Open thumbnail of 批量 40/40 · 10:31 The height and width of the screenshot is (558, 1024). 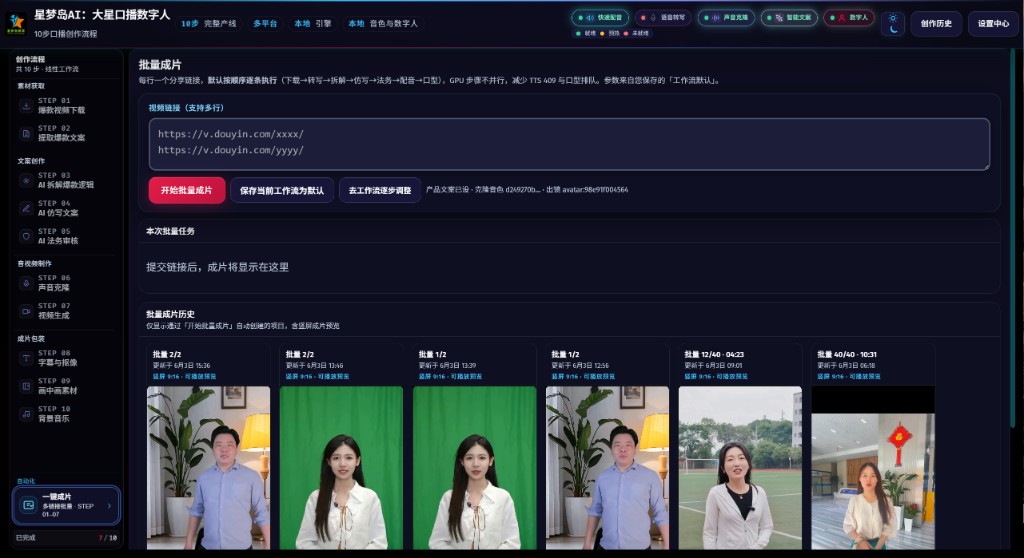pyautogui.click(x=873, y=467)
